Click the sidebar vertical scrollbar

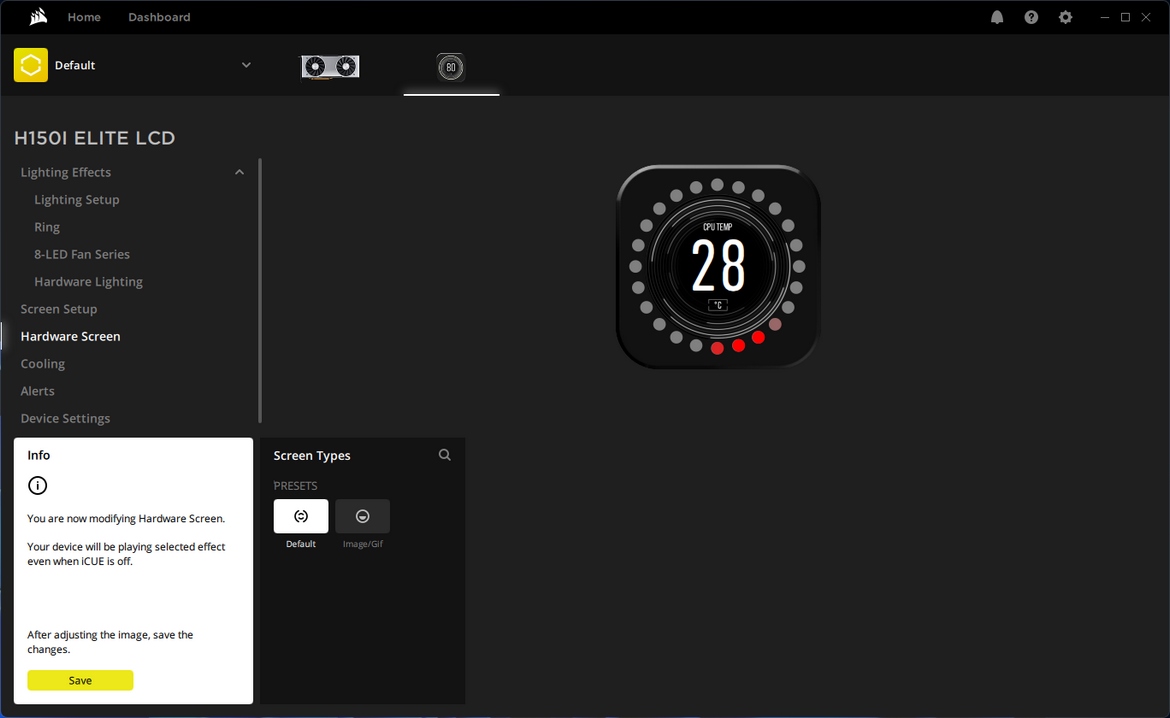pos(260,290)
